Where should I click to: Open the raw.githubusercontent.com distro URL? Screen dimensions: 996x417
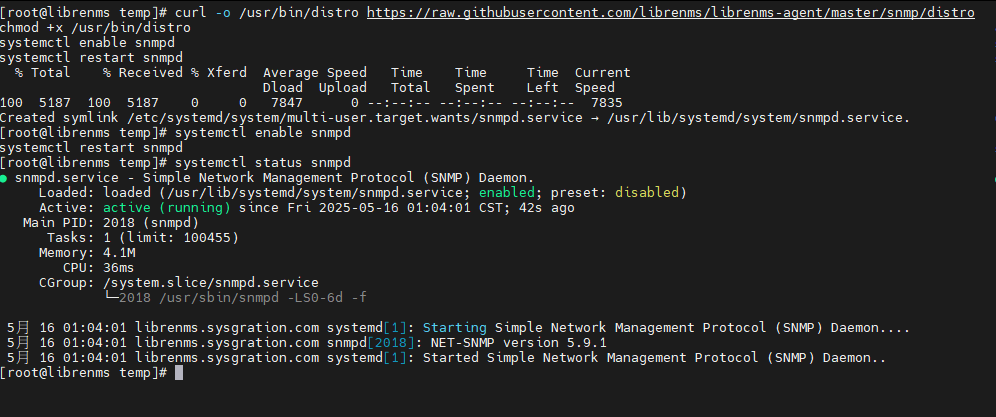(671, 13)
